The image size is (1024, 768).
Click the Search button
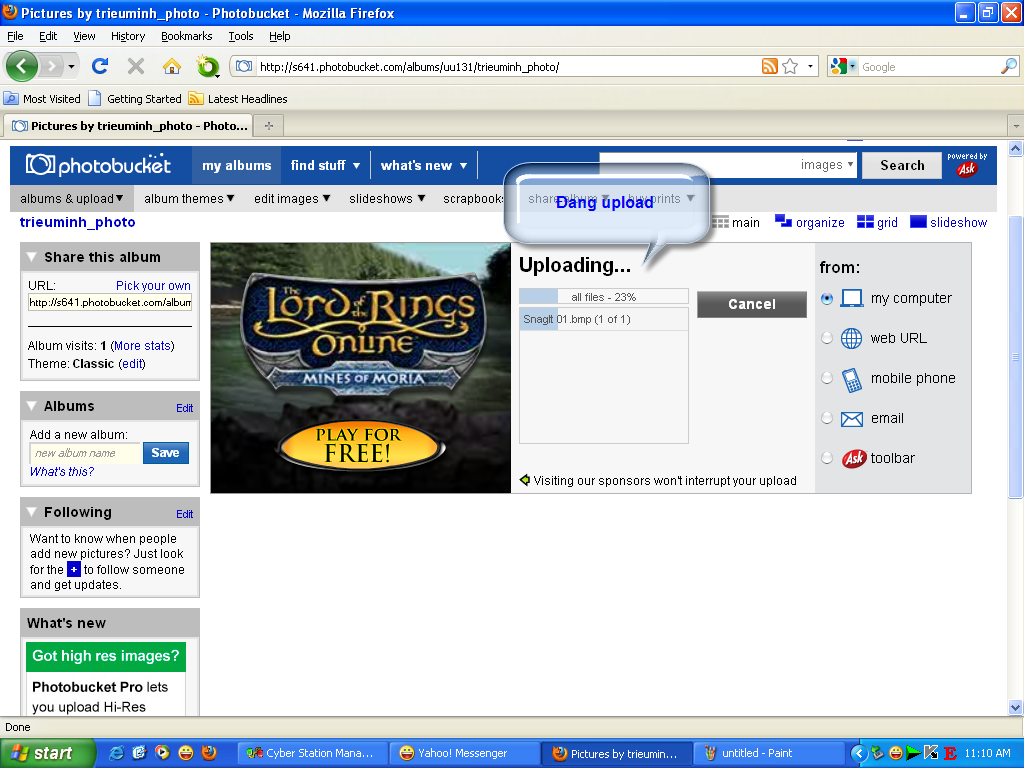coord(902,165)
